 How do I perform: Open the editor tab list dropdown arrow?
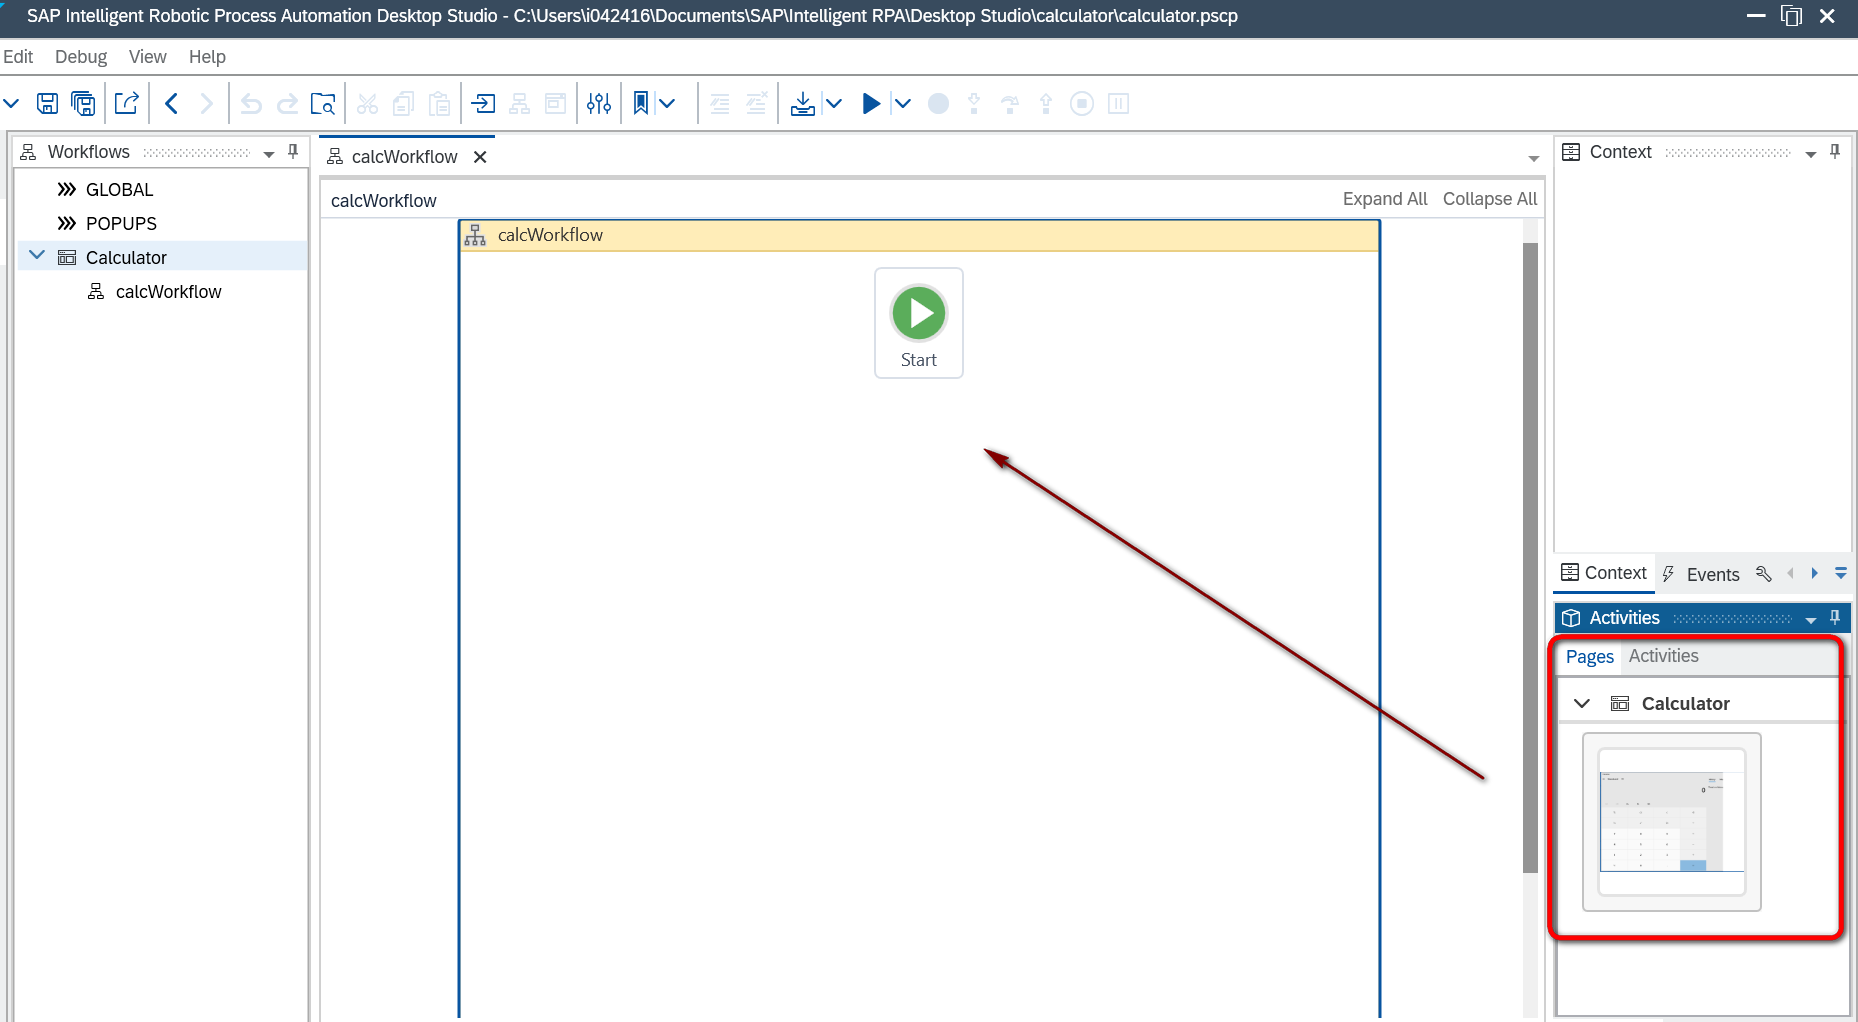(x=1533, y=158)
